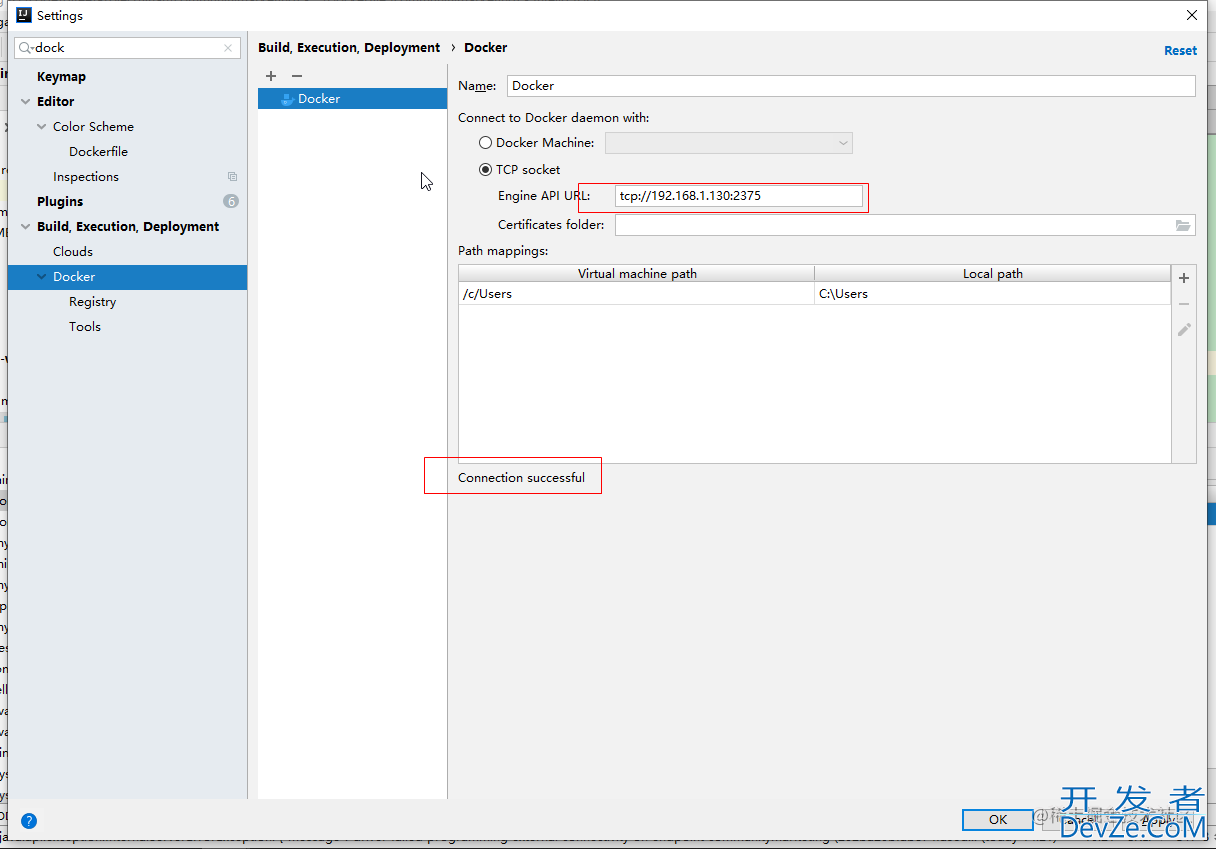The image size is (1216, 849).
Task: Click the copy icon beside Inspections
Action: pyautogui.click(x=232, y=177)
